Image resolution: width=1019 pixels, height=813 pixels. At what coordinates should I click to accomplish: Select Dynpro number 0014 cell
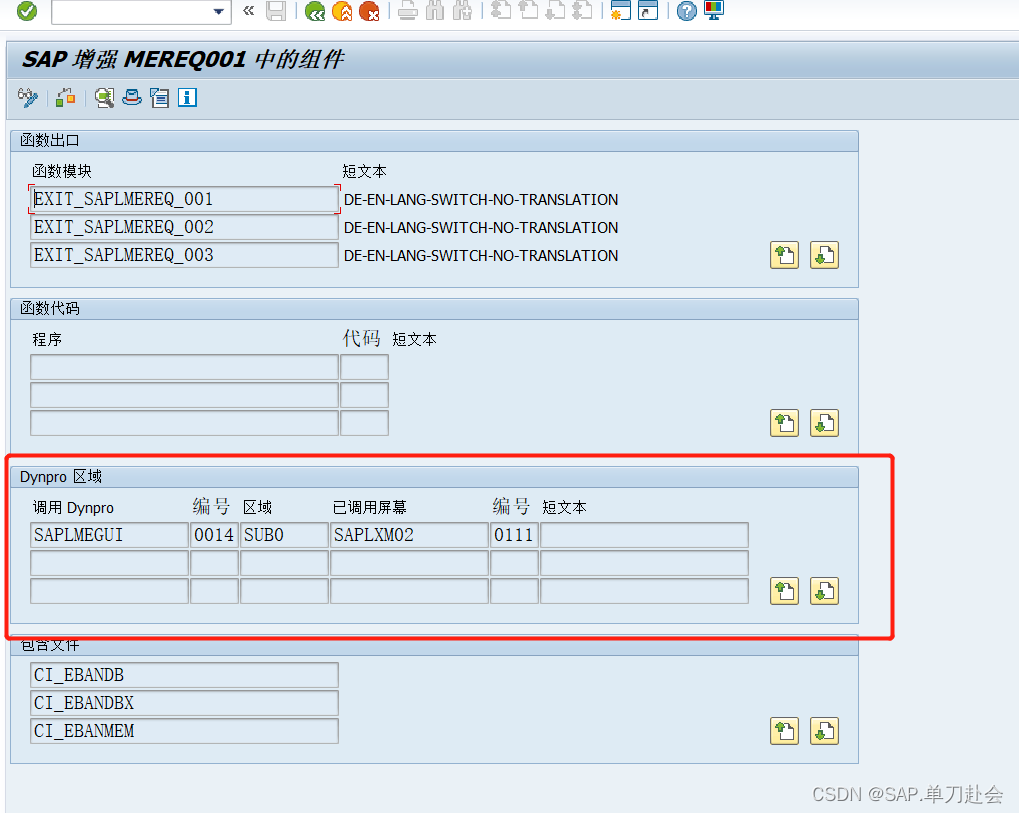click(214, 535)
